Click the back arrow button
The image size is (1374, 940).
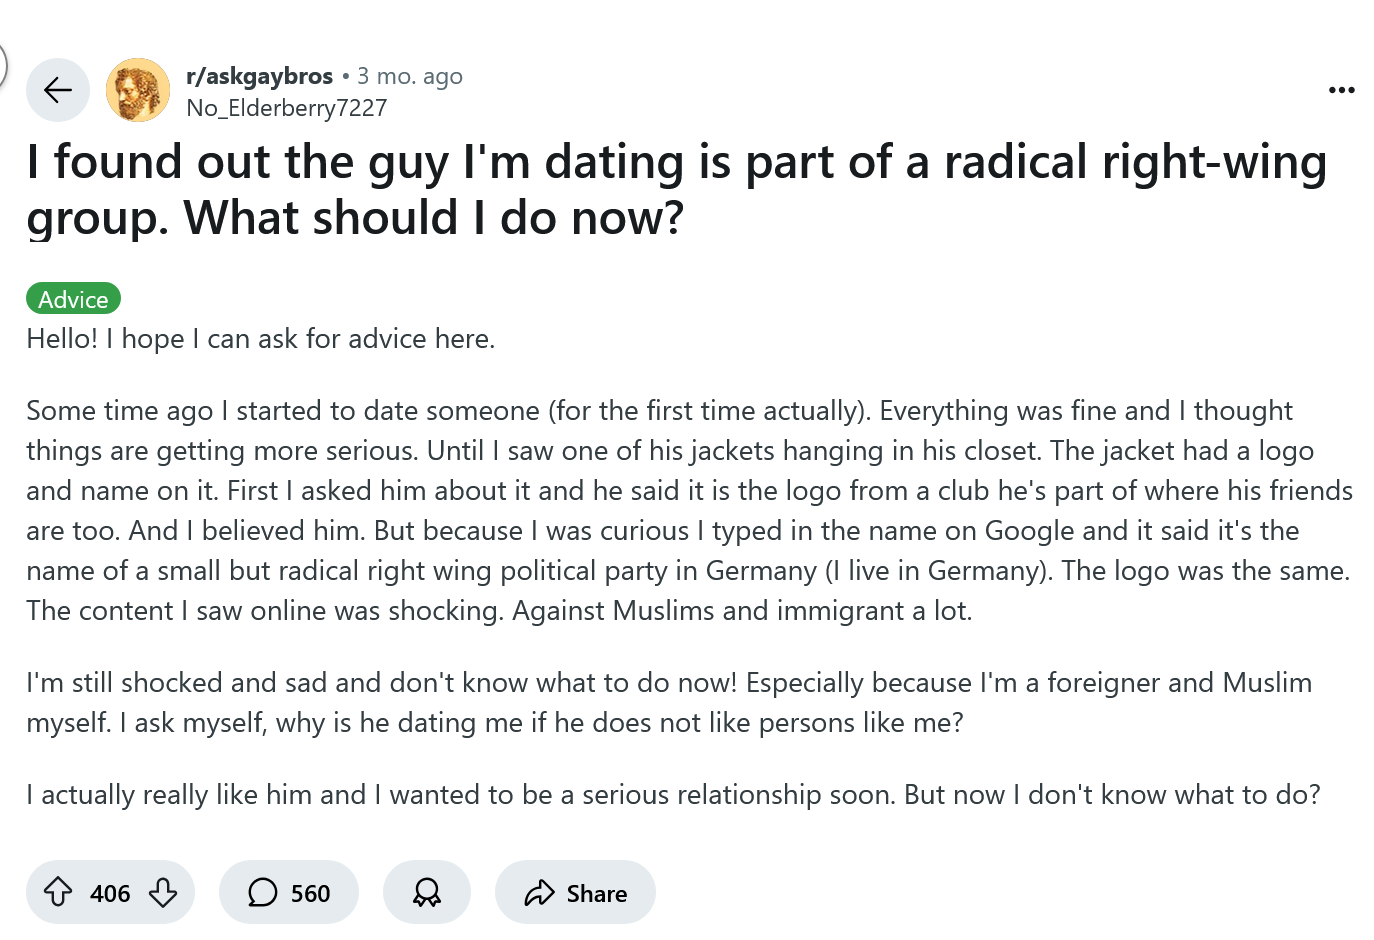coord(58,90)
